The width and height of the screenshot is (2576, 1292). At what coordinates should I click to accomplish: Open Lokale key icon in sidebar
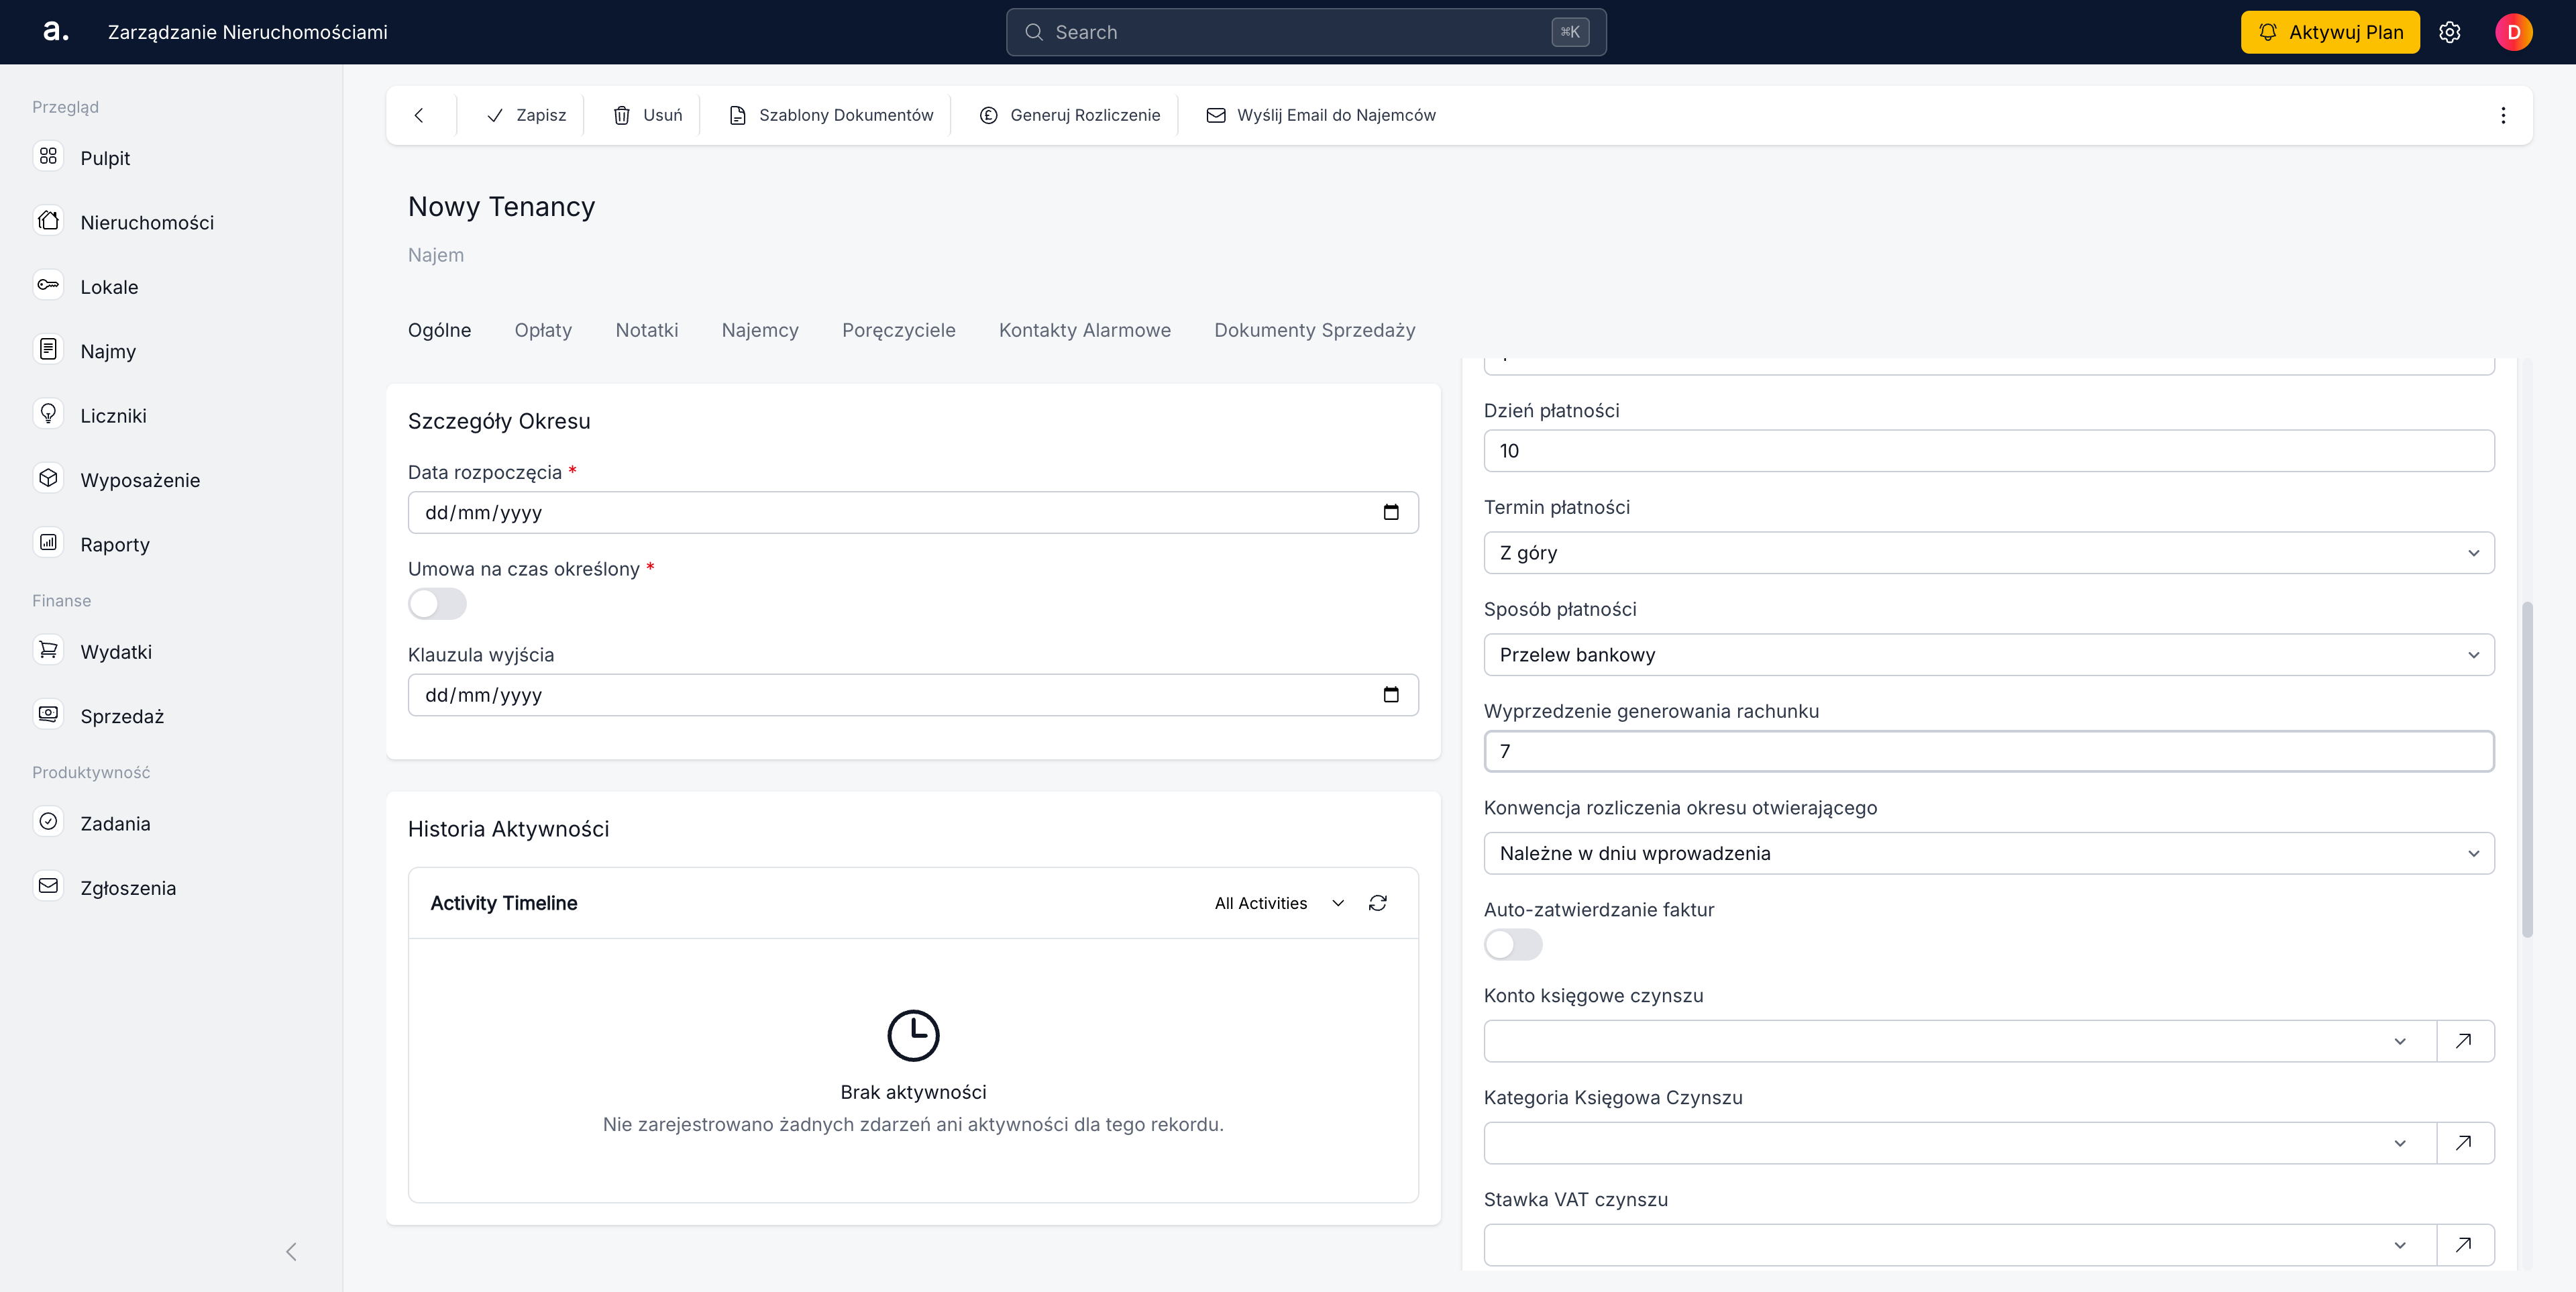coord(48,286)
